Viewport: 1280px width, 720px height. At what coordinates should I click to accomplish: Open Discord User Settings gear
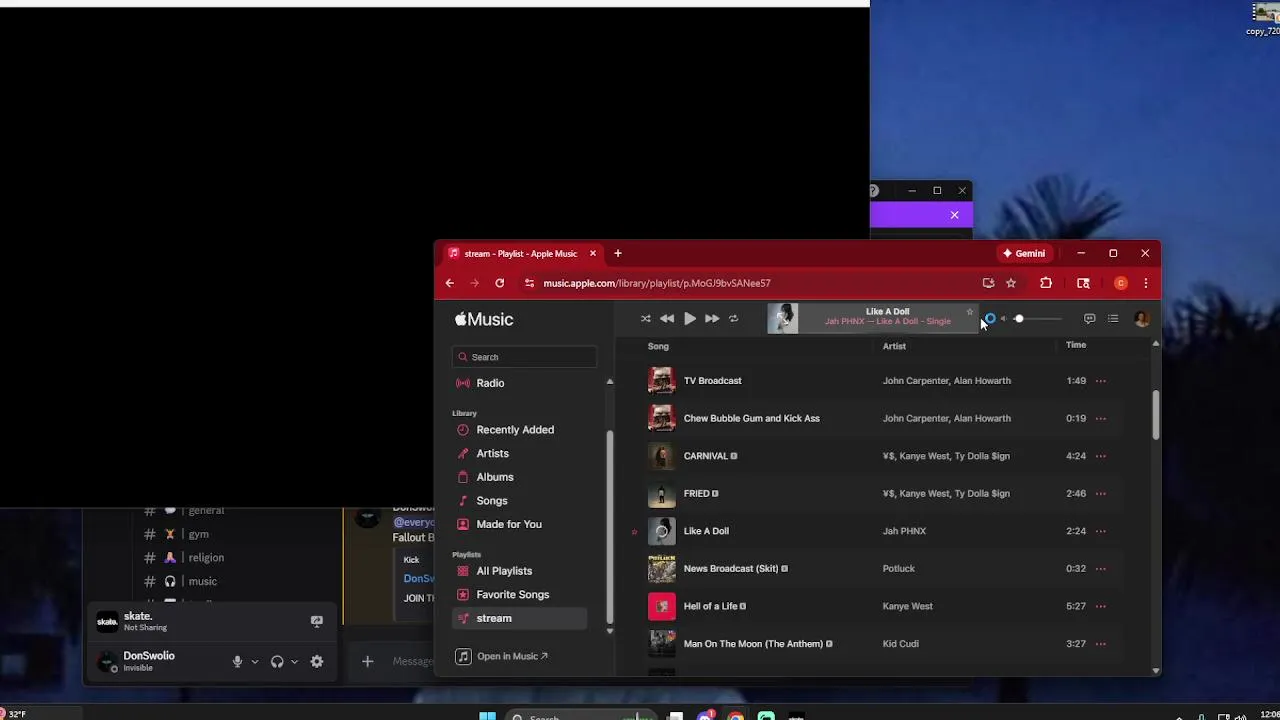pyautogui.click(x=317, y=662)
